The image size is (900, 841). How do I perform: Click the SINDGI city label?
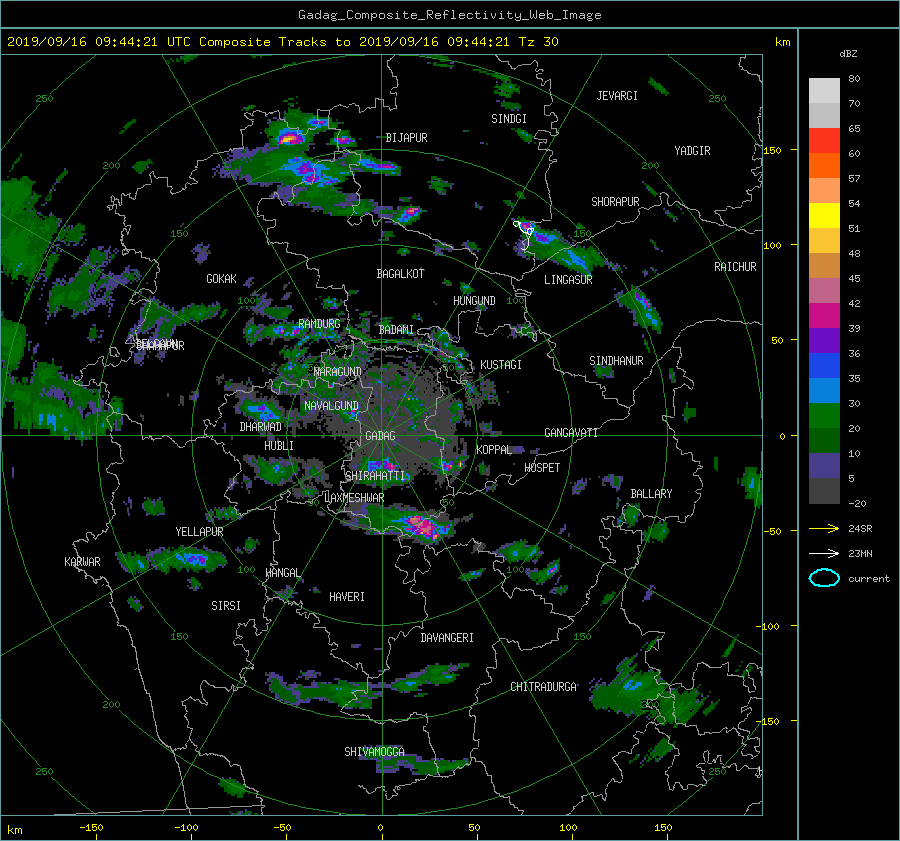pos(509,119)
